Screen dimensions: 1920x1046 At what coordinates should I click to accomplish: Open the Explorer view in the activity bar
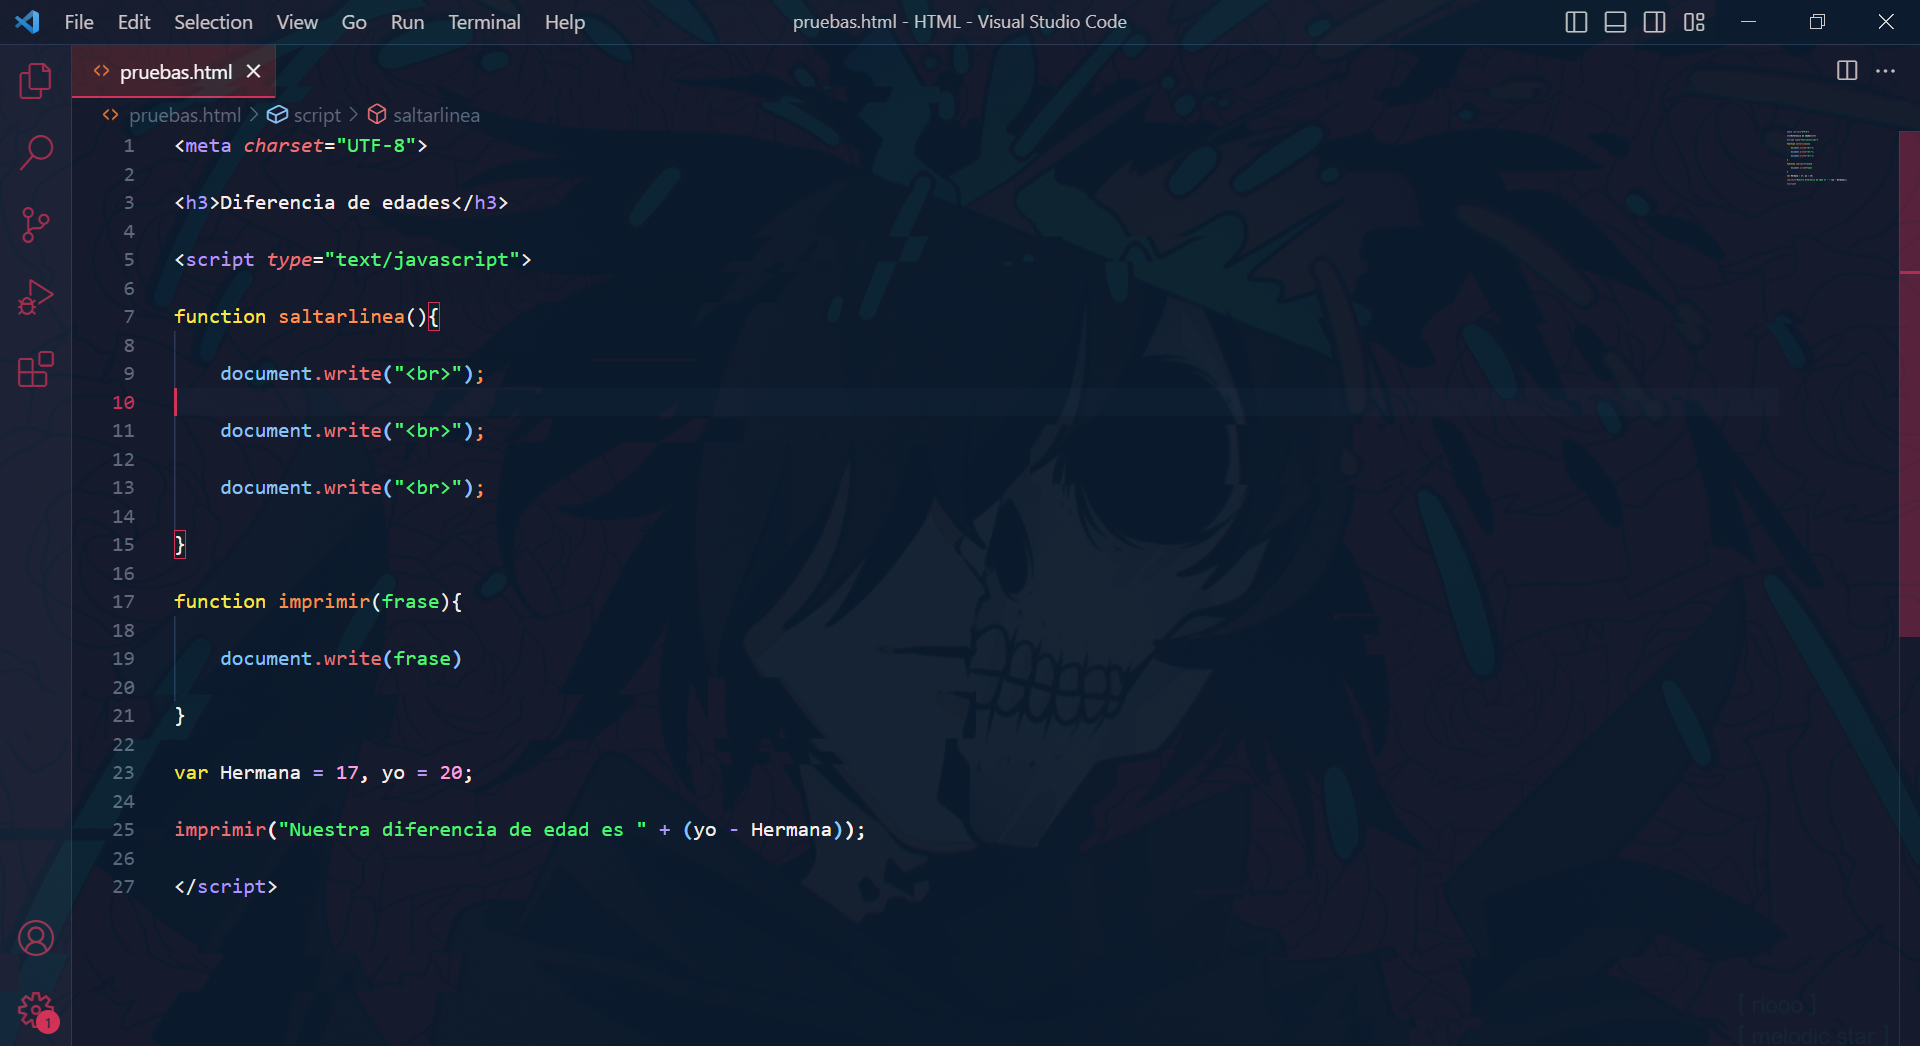pos(36,81)
